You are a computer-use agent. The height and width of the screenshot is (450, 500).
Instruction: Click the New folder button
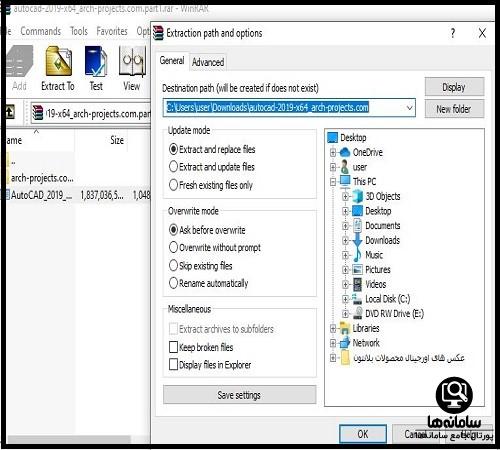(454, 109)
